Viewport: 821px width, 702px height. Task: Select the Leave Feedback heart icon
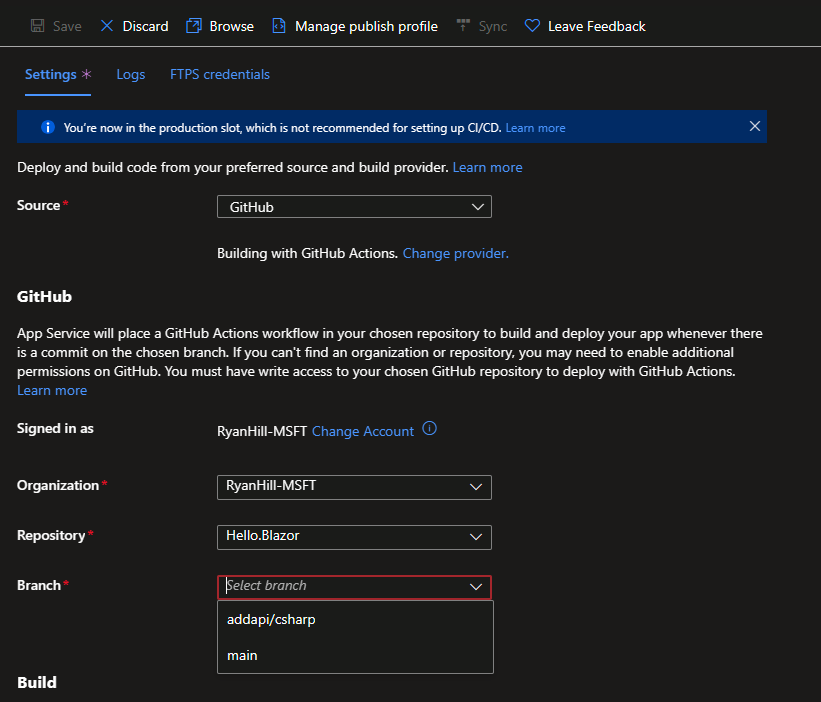click(x=532, y=26)
